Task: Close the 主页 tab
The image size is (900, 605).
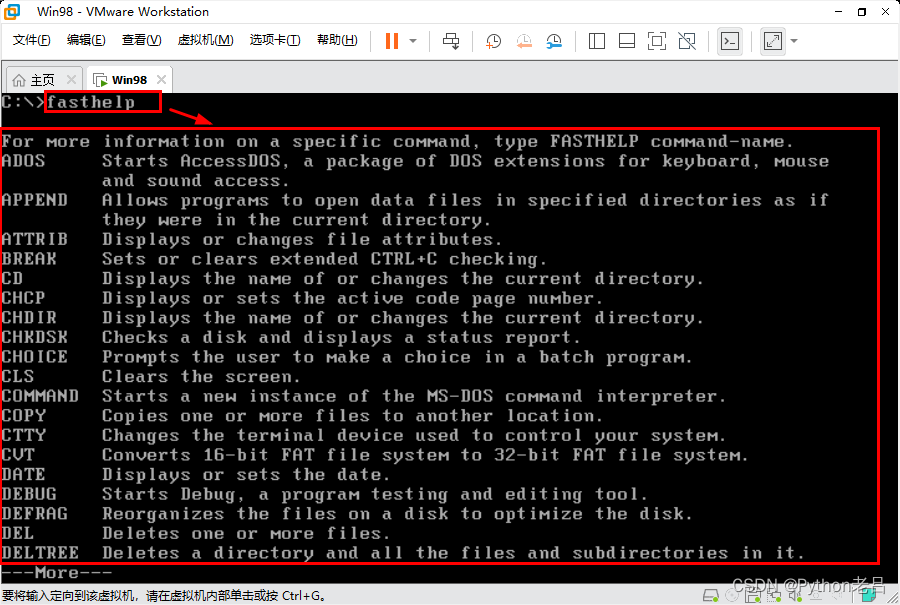Action: pos(71,79)
